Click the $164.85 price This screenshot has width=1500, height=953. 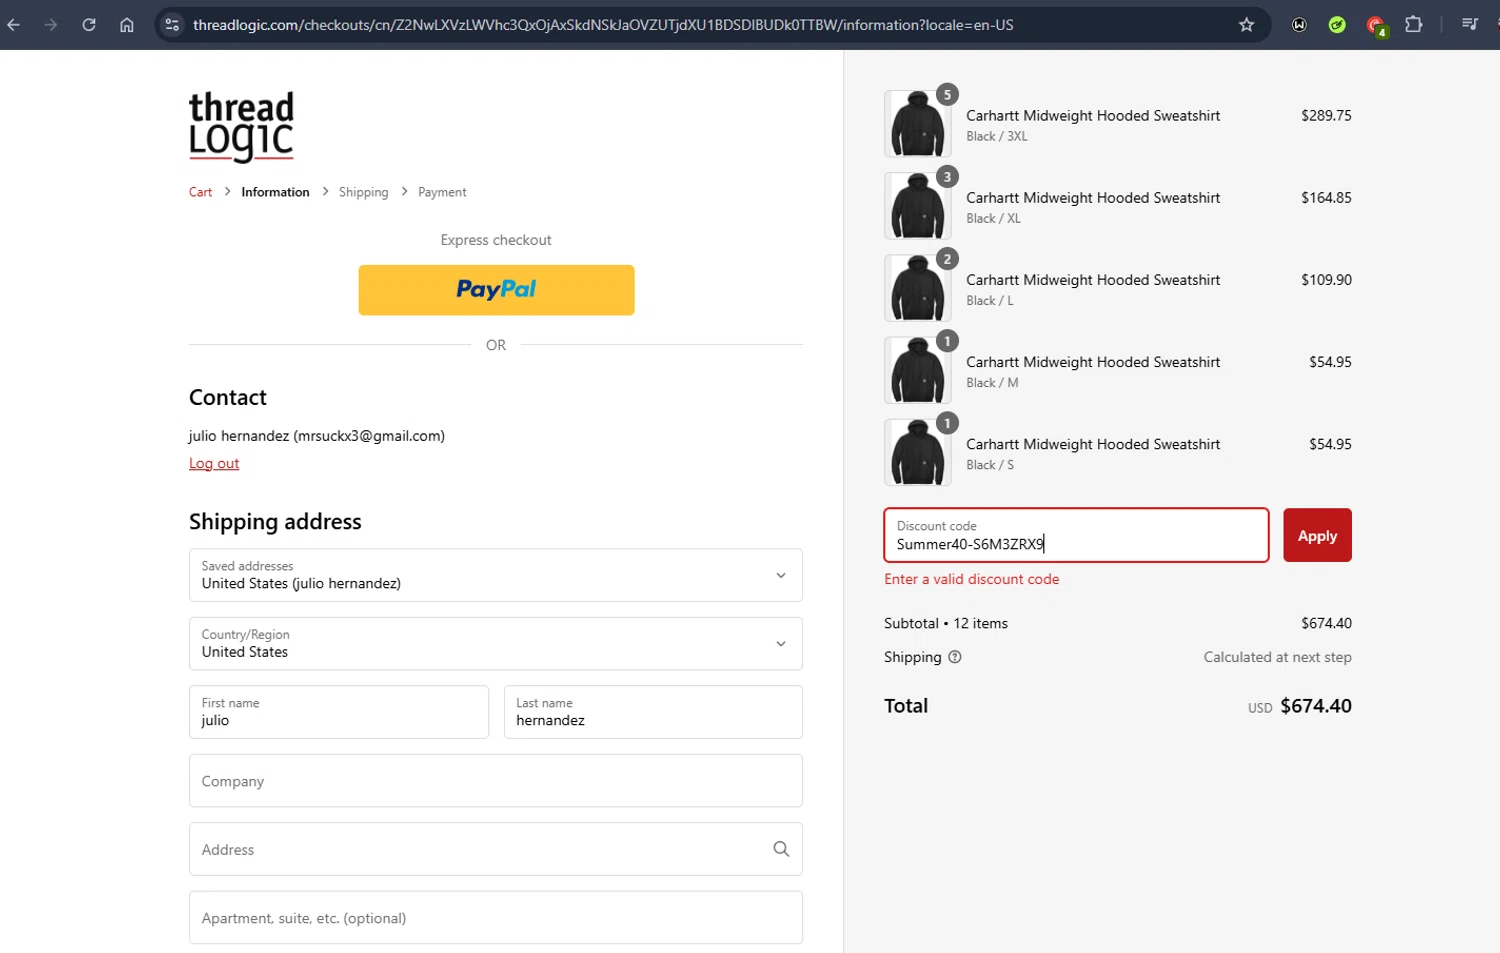[1326, 198]
